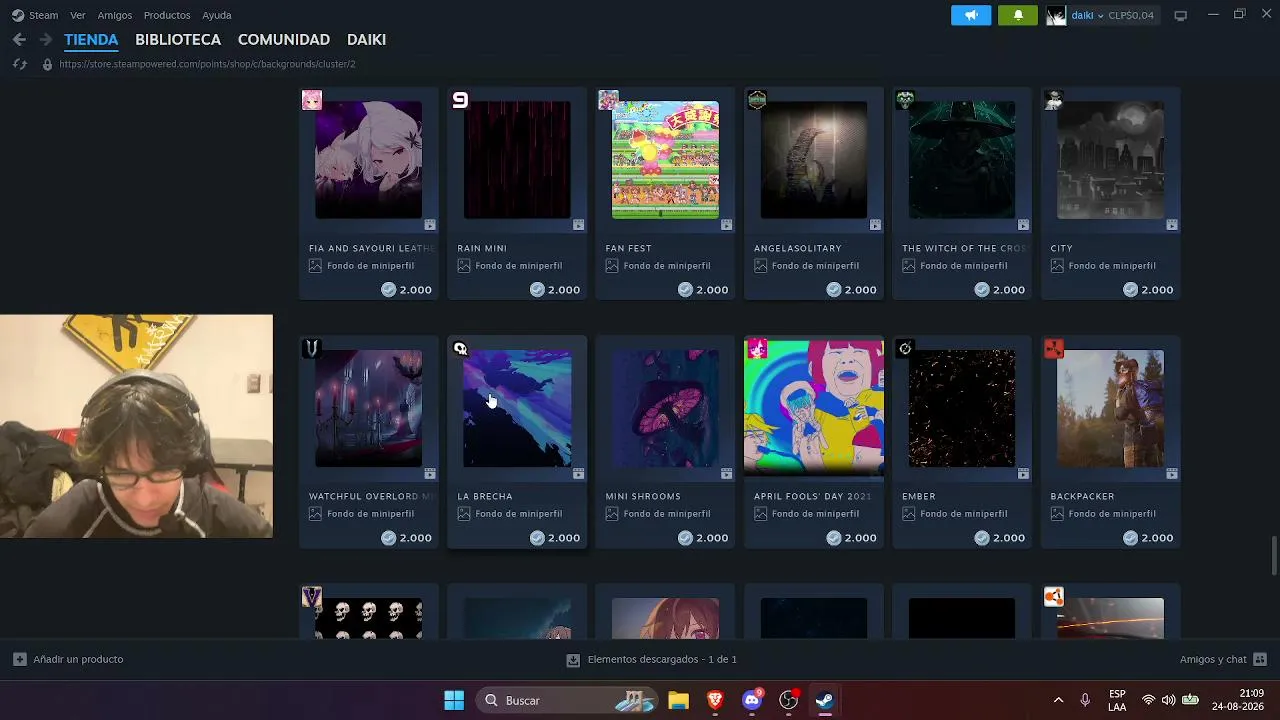
Task: Select the Fan Fest background thumbnail
Action: point(665,160)
